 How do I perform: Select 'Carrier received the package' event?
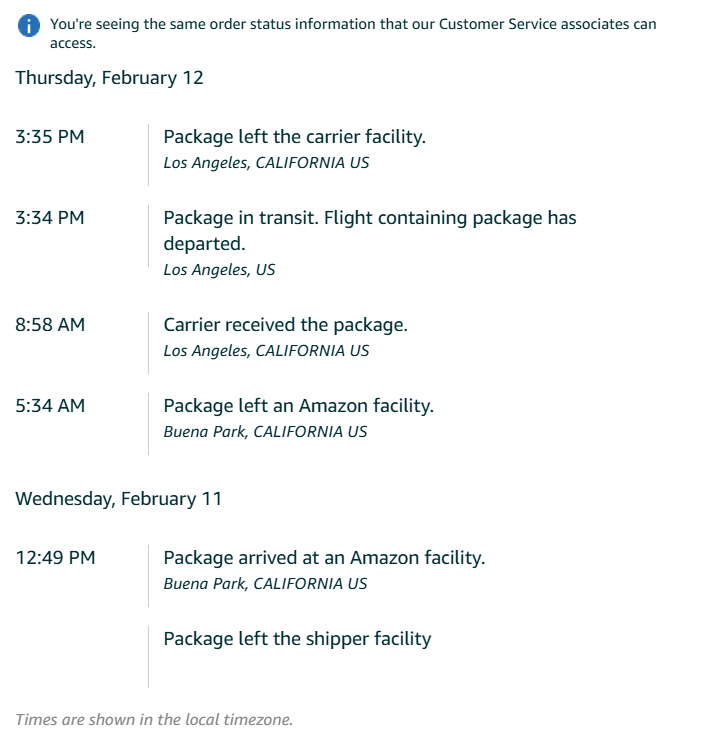point(285,325)
